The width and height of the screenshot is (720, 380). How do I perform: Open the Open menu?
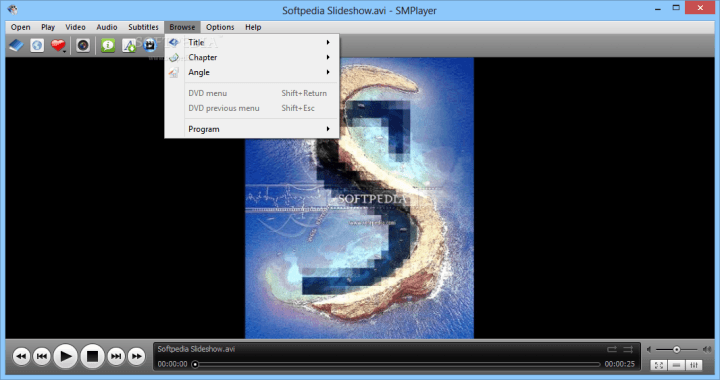(21, 27)
